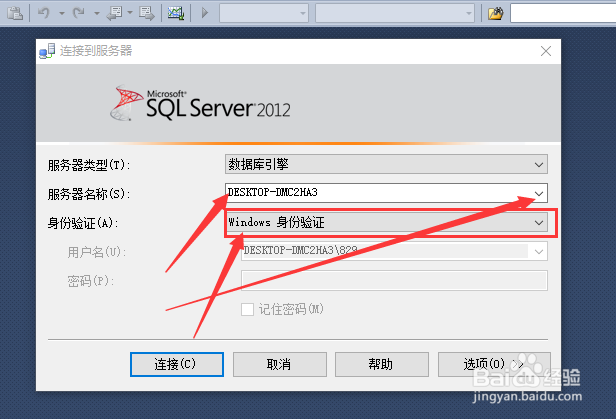616x419 pixels.
Task: Click the navigate backward icon
Action: pyautogui.click(x=114, y=13)
